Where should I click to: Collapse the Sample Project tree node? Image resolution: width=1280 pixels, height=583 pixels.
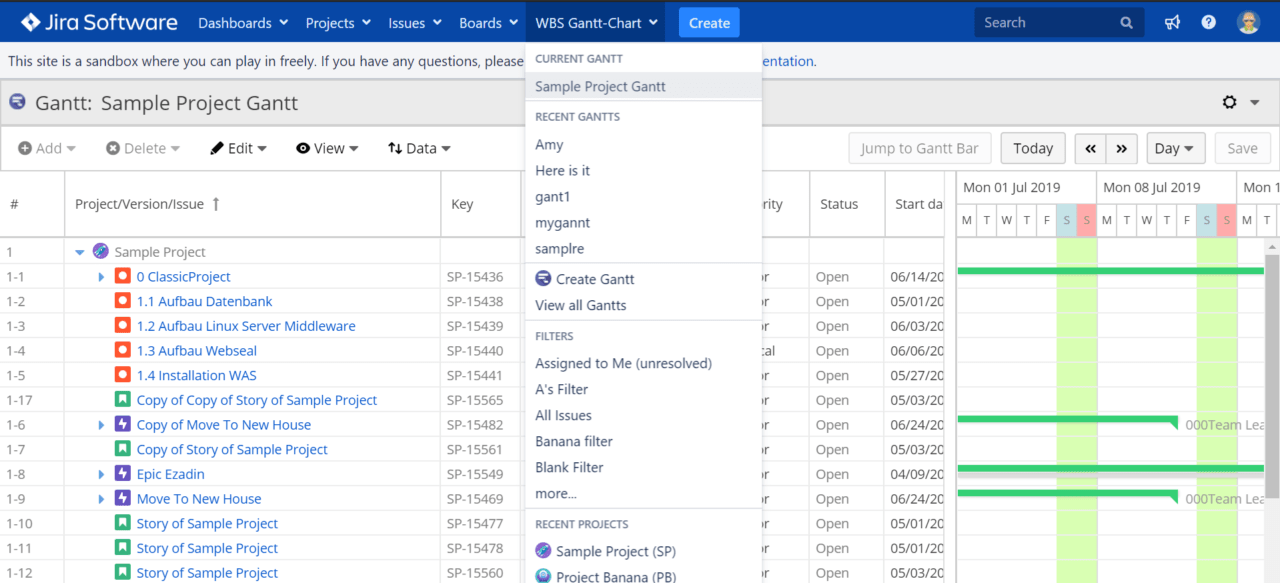click(80, 252)
